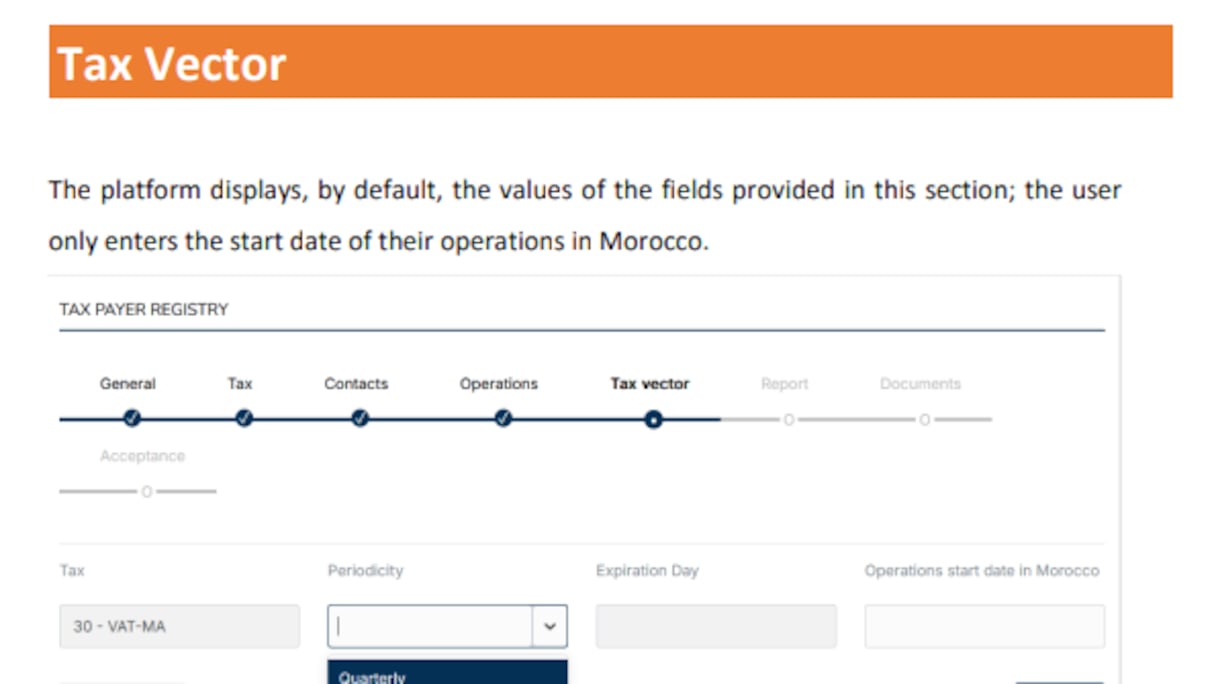Click the Tax vector current step dot

tap(653, 420)
